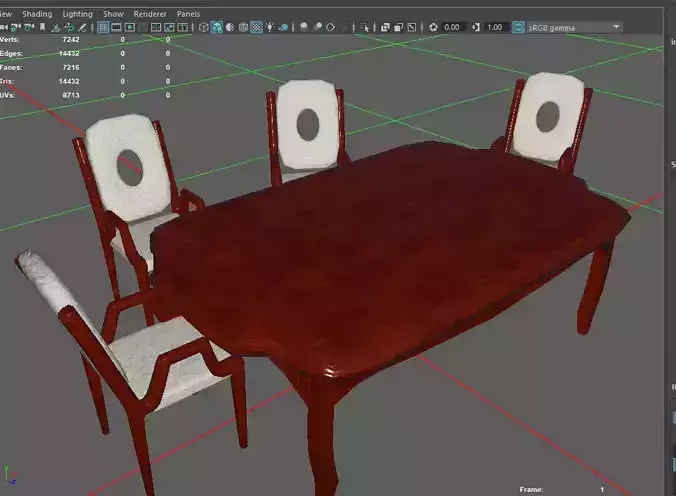The width and height of the screenshot is (676, 496).
Task: Open the Panels menu
Action: (x=188, y=14)
